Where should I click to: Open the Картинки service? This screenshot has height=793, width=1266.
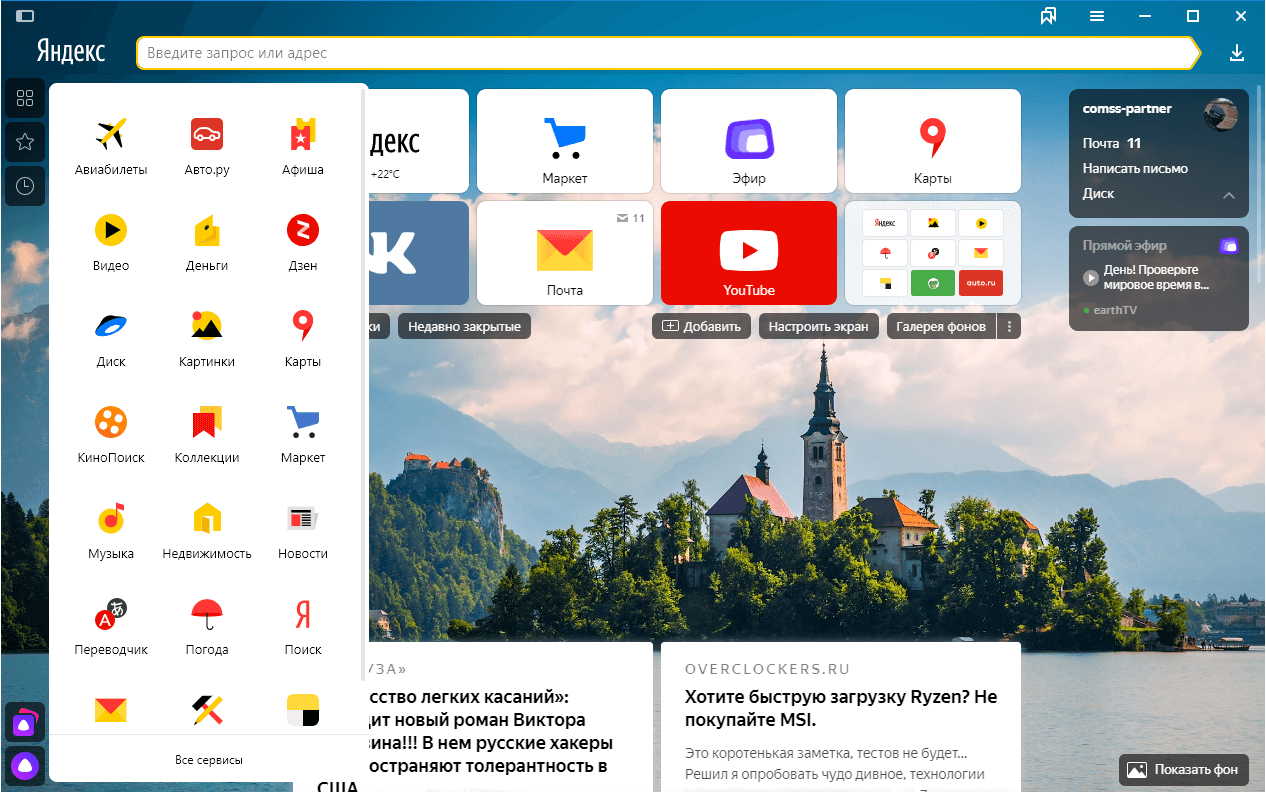coord(207,338)
